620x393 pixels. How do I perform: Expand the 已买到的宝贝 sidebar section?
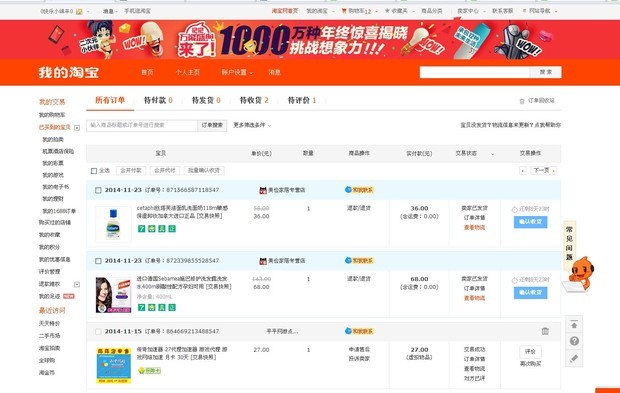coord(77,128)
